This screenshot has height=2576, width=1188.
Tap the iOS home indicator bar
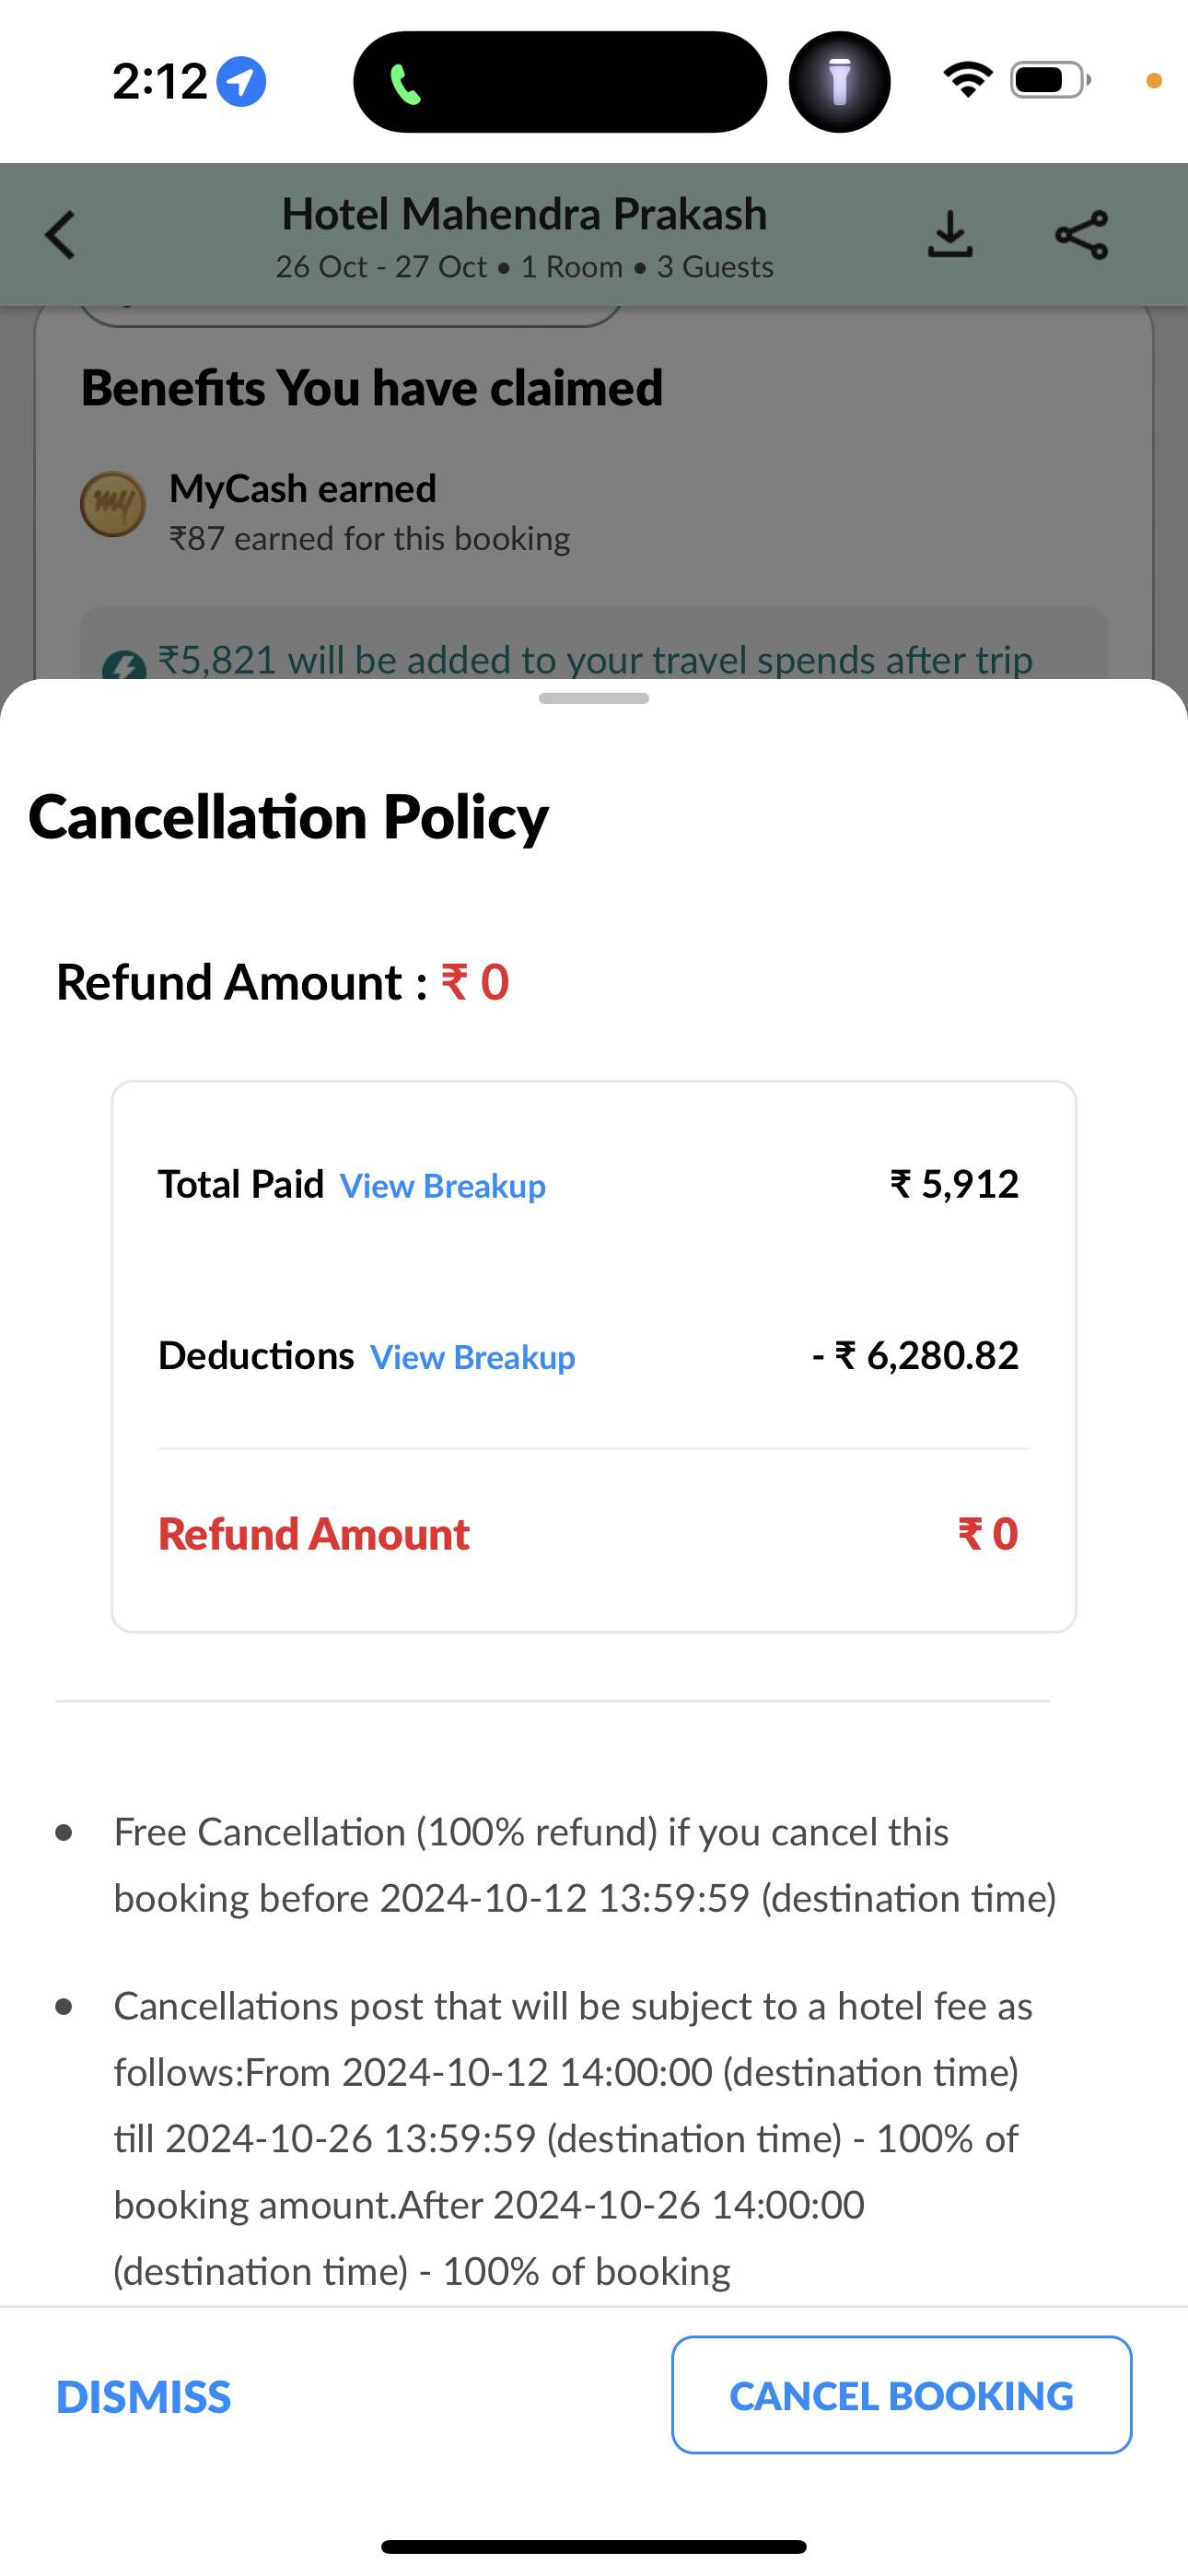click(x=594, y=2547)
